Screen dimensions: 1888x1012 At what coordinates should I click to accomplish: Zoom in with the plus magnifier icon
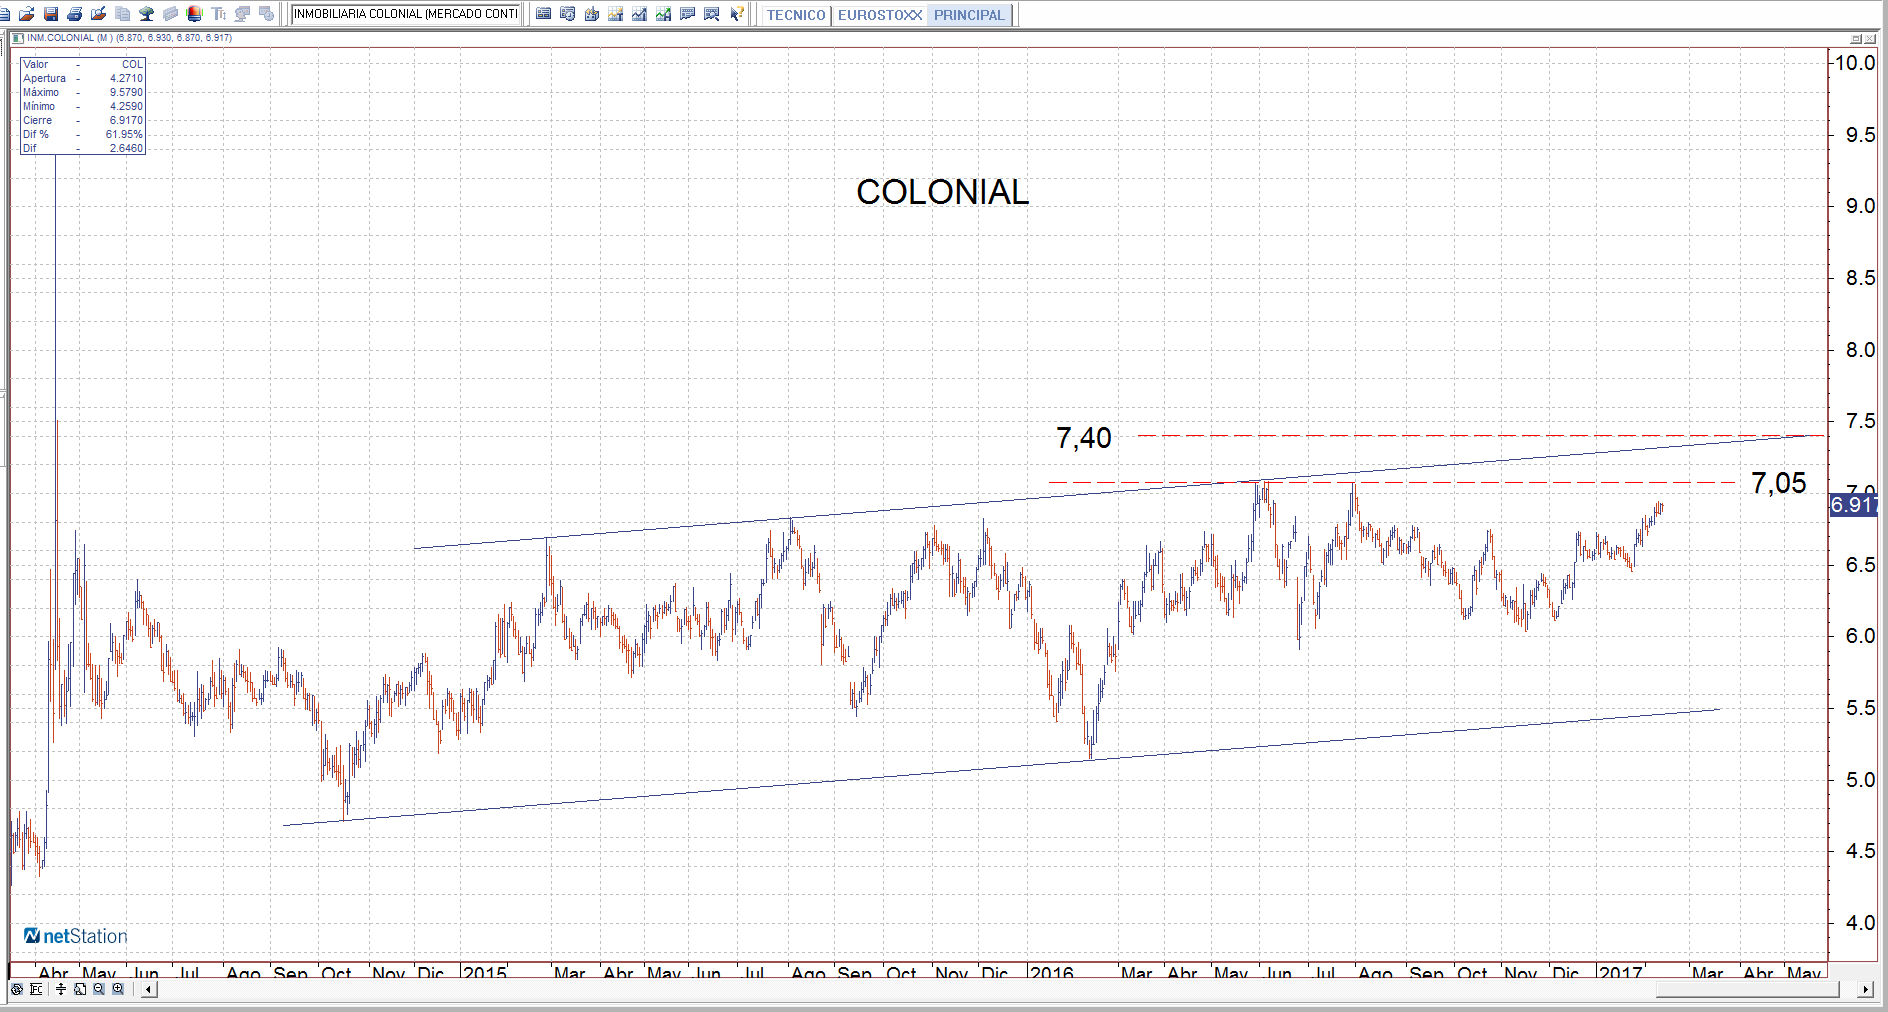pyautogui.click(x=118, y=989)
